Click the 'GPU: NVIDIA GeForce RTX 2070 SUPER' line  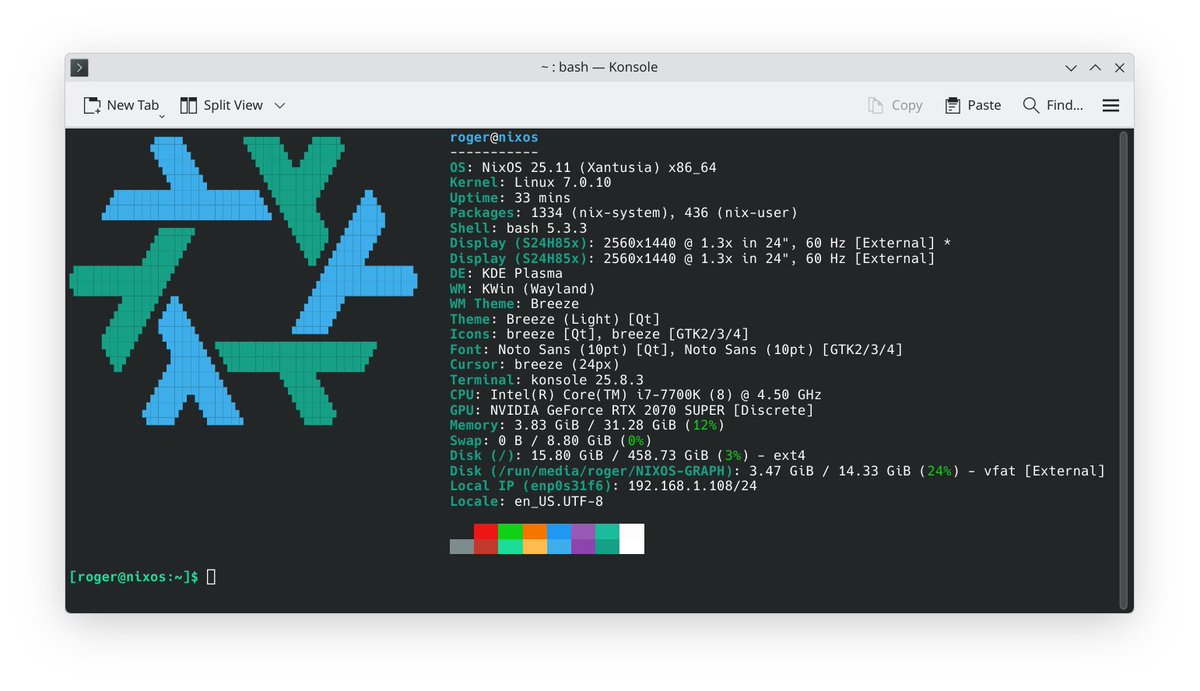coord(632,410)
